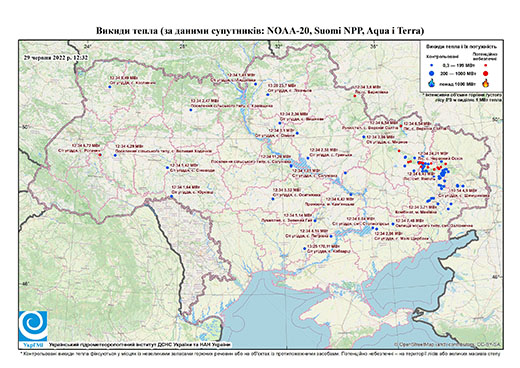This screenshot has width=520, height=368.
Task: Click the legend title text
Action: pos(461,47)
